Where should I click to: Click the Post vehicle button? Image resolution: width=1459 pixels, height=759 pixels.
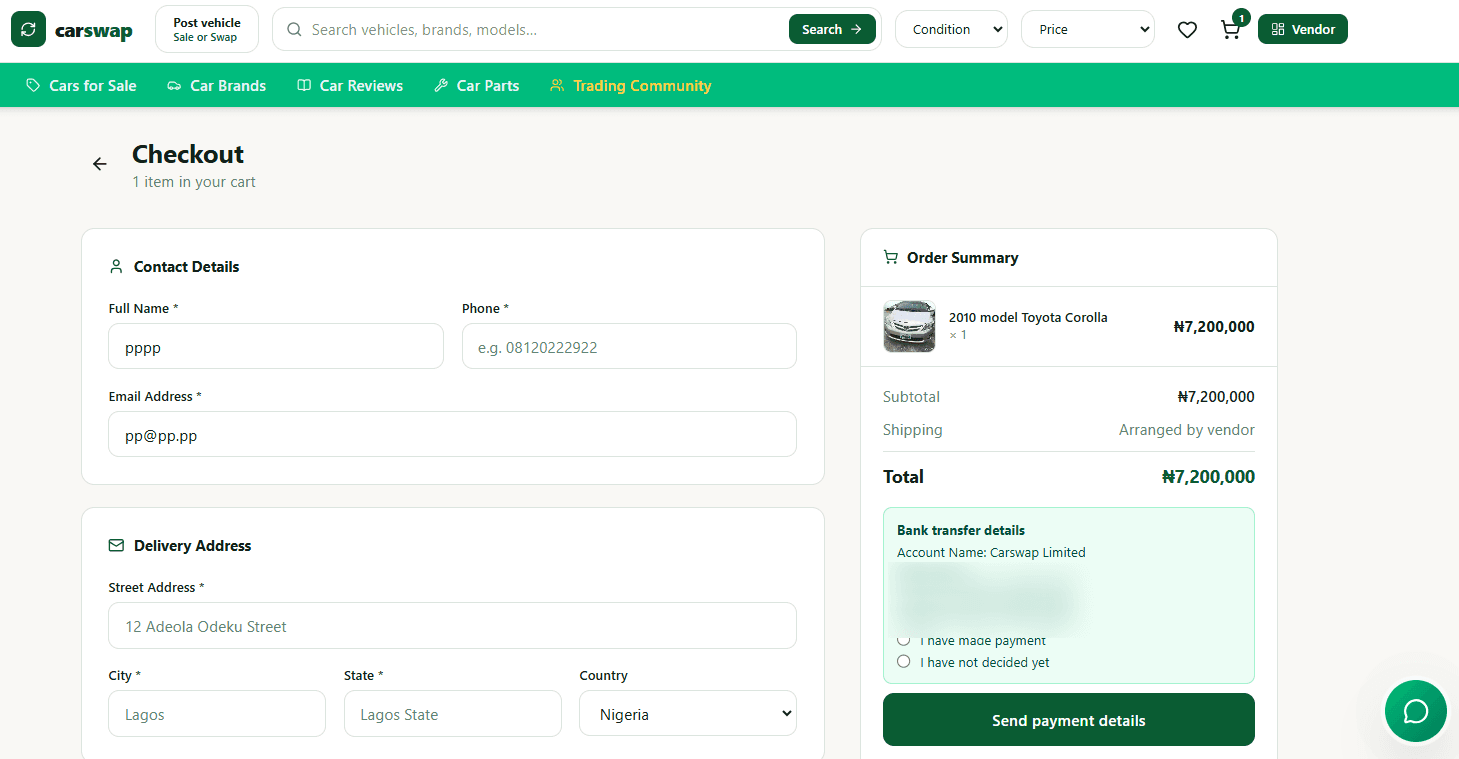tap(207, 29)
